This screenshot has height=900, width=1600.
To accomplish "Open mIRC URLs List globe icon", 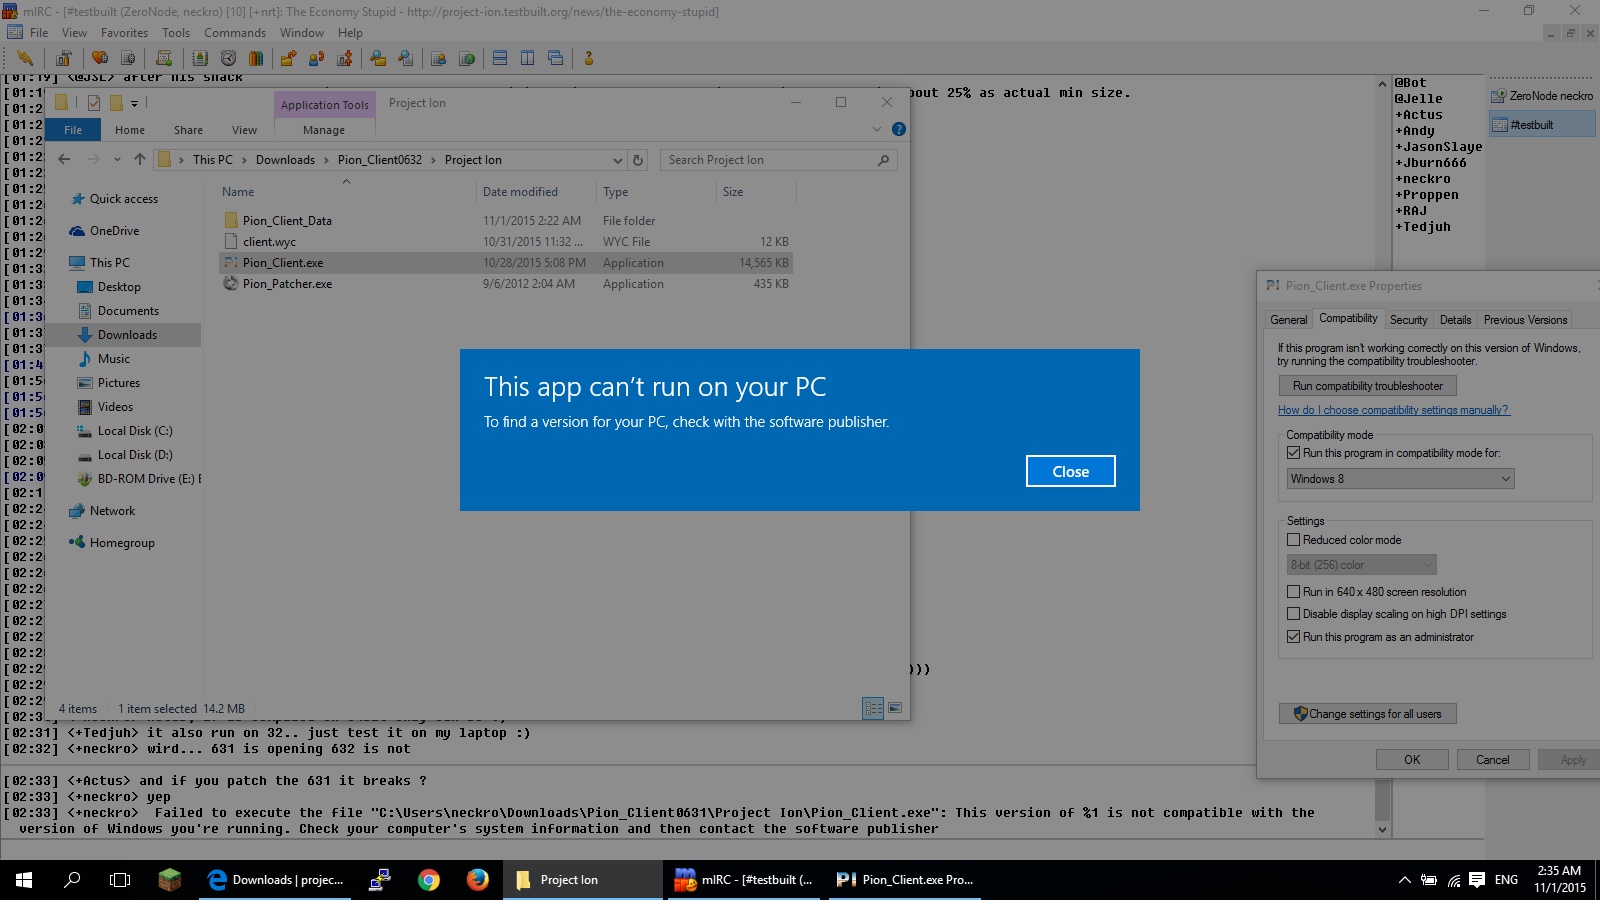I will [466, 58].
